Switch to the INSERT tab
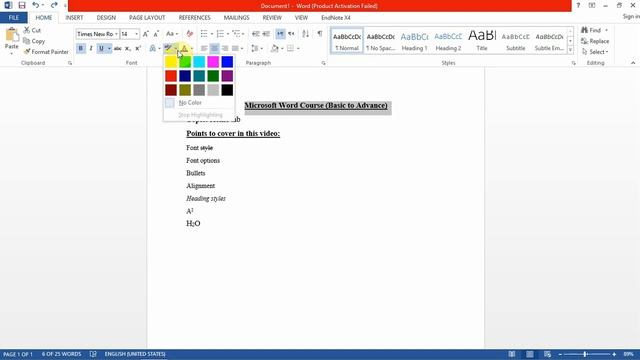640x360 pixels. tap(74, 18)
